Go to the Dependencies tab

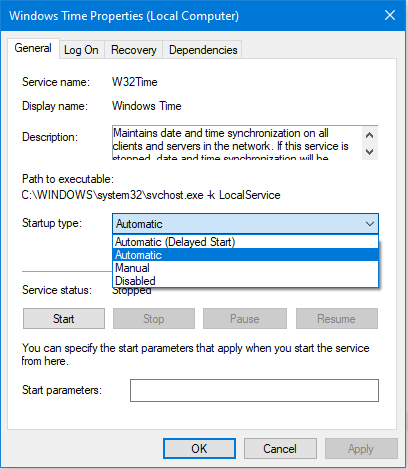[x=203, y=50]
